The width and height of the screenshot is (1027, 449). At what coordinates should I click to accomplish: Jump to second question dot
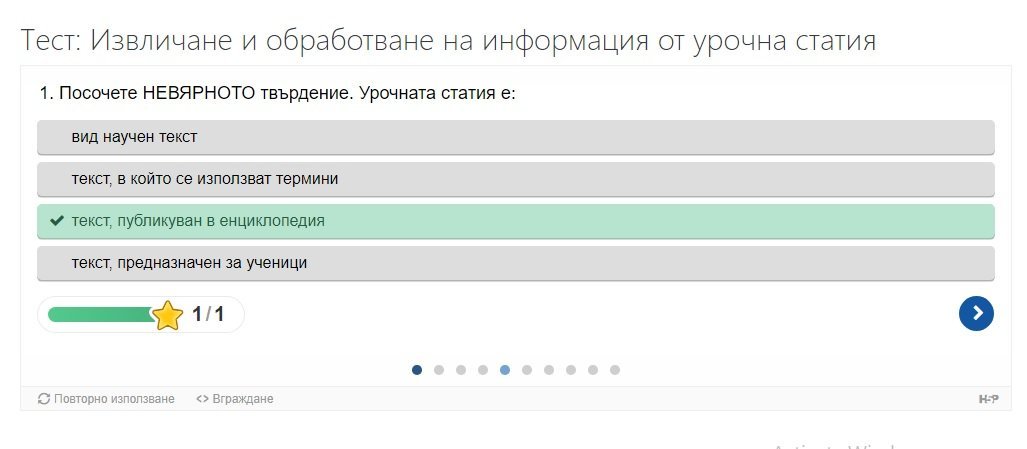point(439,370)
